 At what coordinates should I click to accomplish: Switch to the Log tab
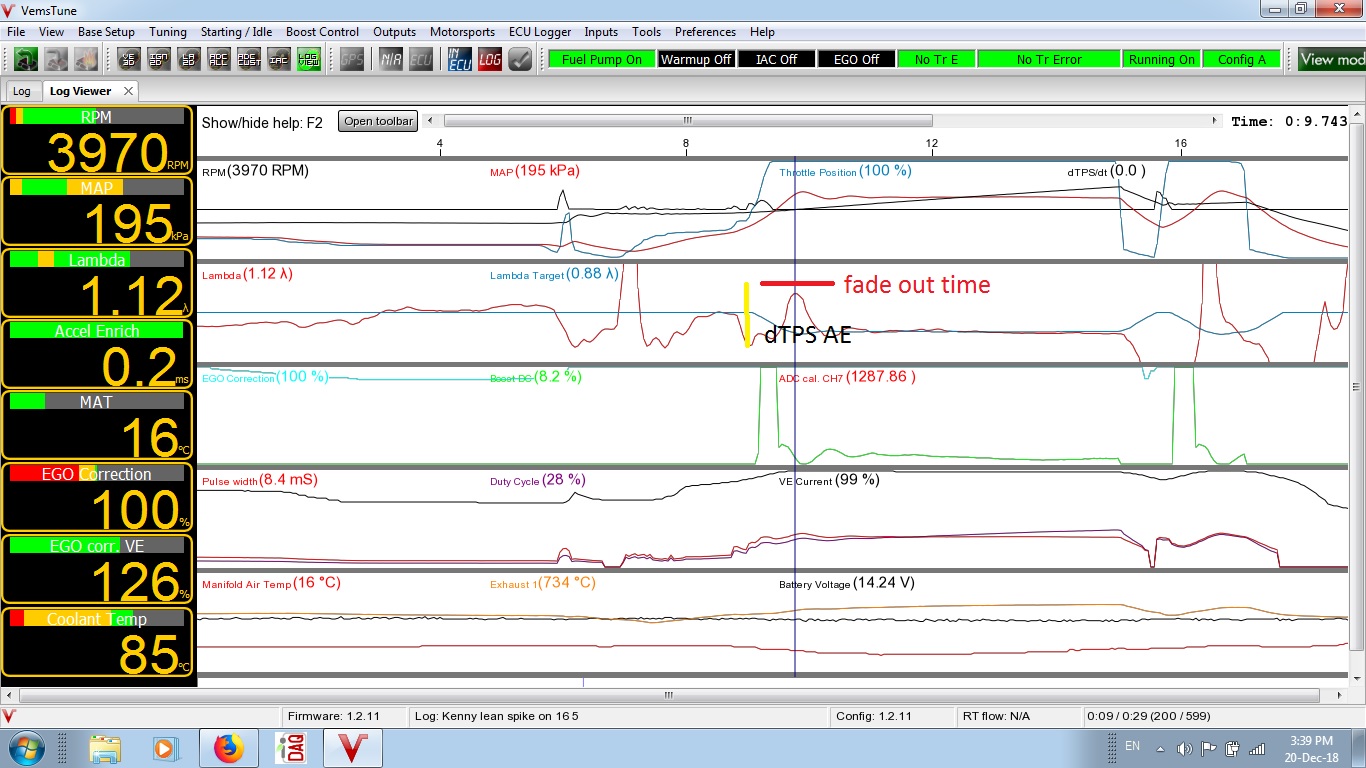[x=22, y=91]
